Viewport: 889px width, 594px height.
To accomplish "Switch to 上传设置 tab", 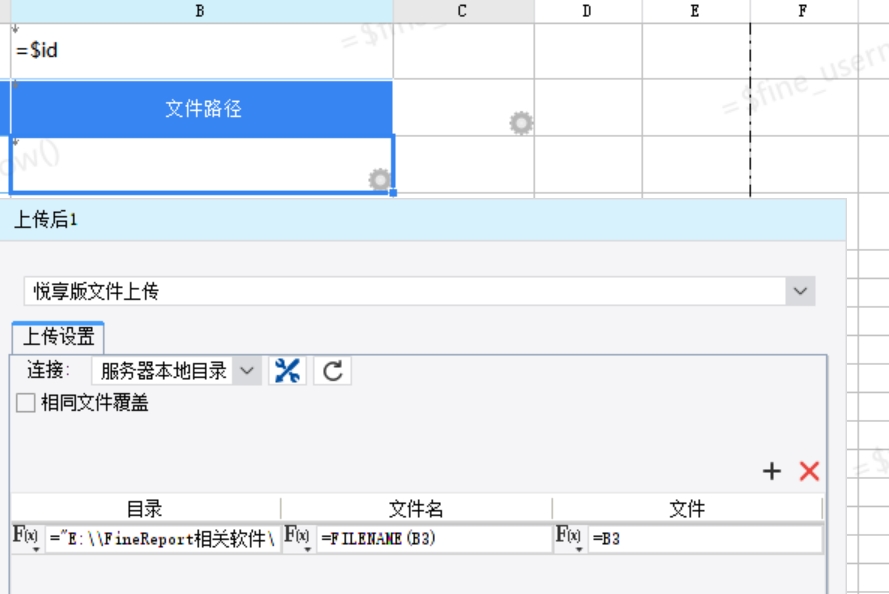I will (58, 337).
